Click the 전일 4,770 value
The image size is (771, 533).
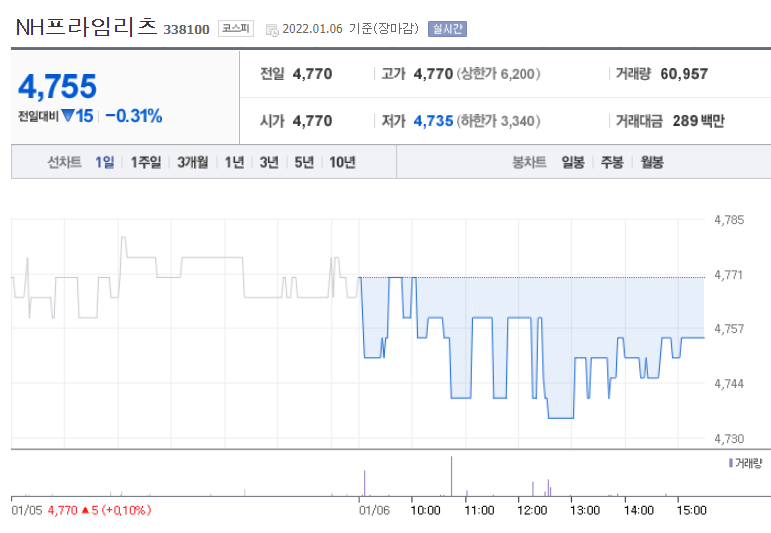coord(312,74)
